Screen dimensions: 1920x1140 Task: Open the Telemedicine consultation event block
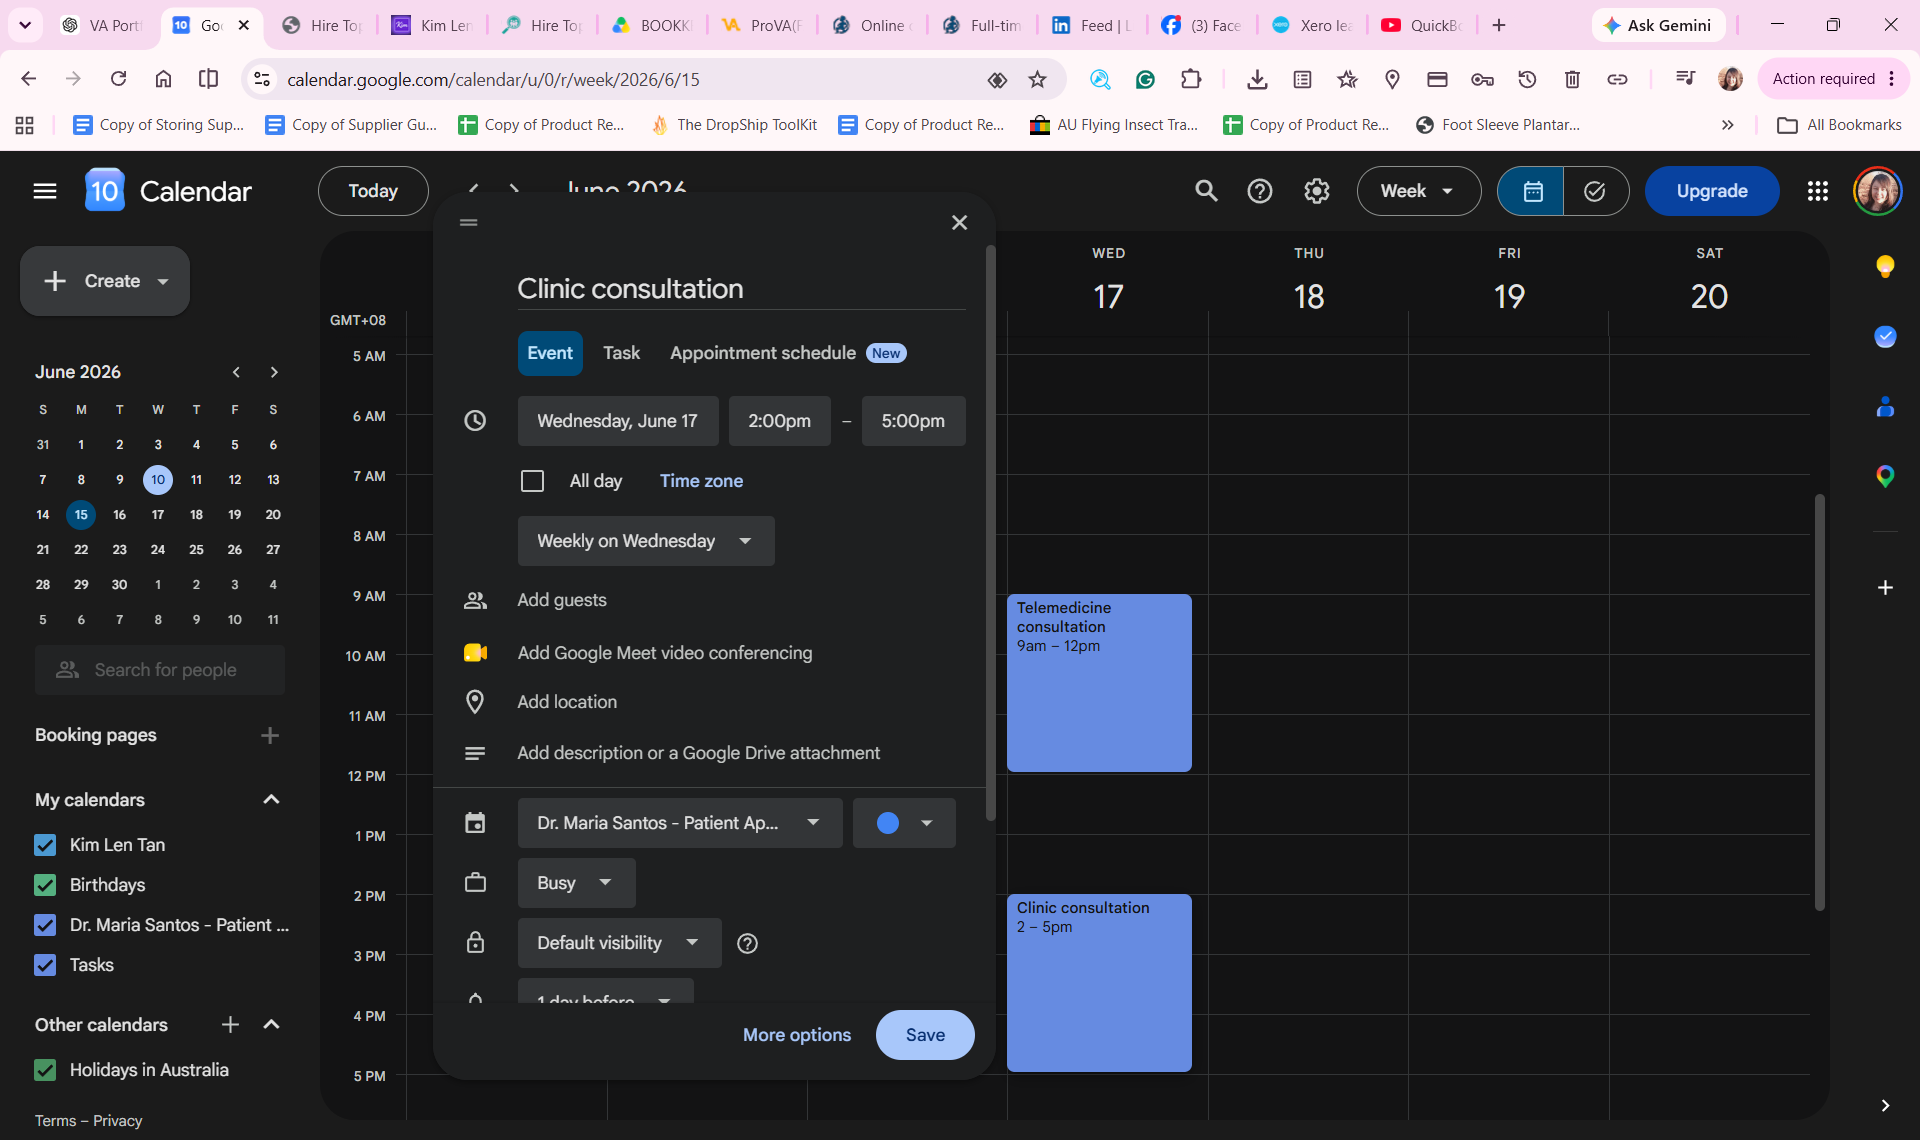pos(1099,683)
